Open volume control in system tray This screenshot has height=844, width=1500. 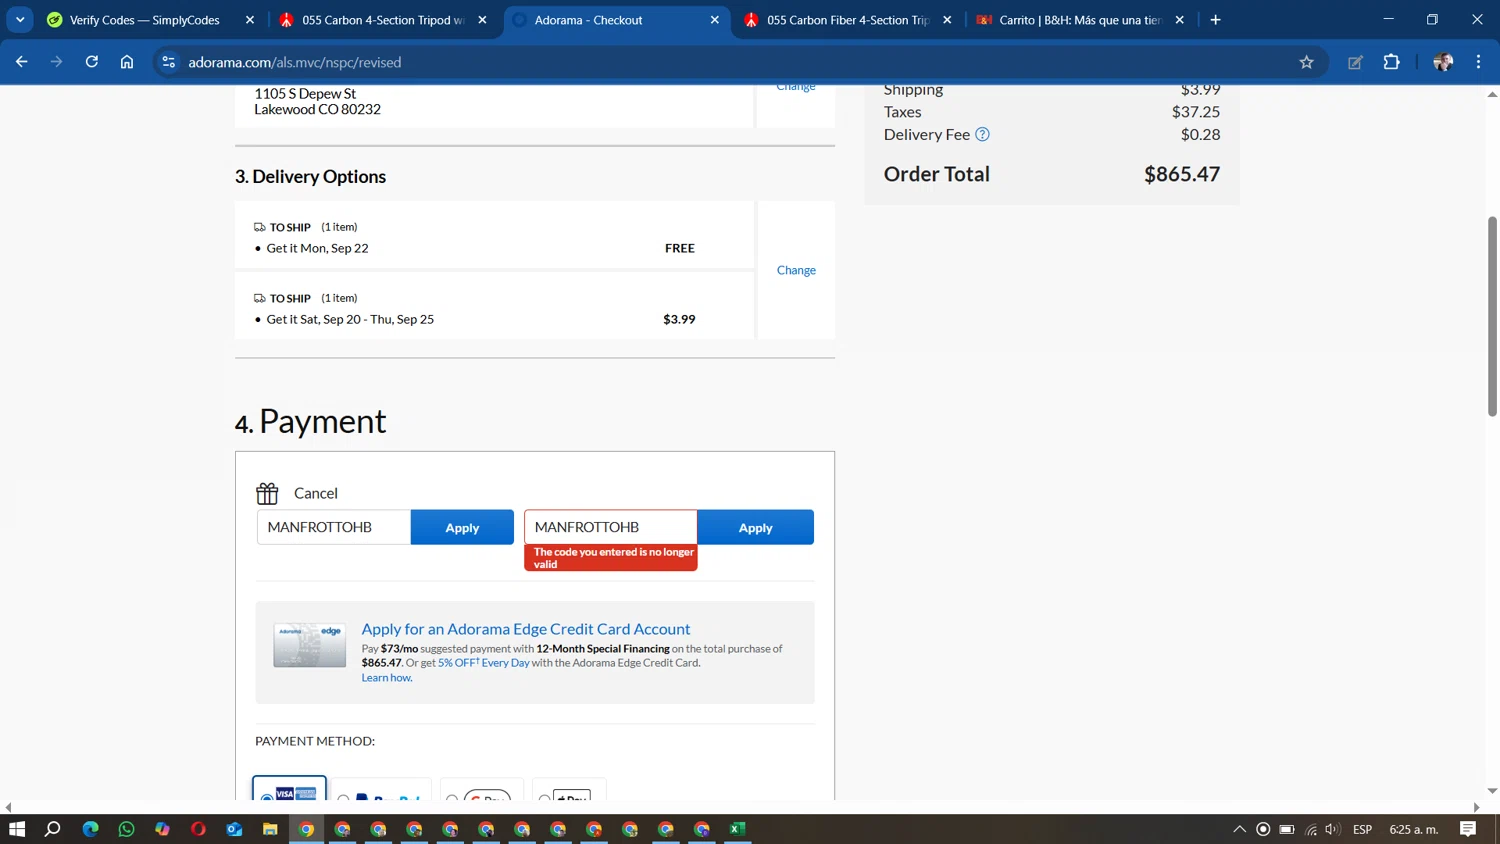click(1332, 829)
